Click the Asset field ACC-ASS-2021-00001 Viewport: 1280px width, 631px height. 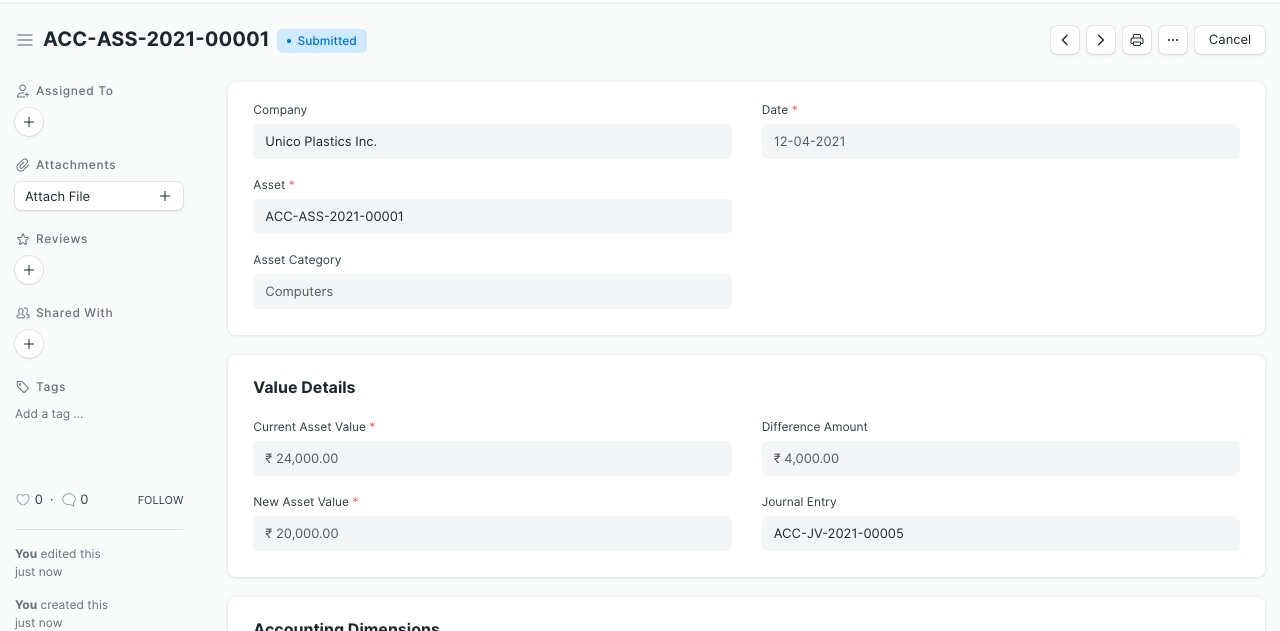click(492, 216)
